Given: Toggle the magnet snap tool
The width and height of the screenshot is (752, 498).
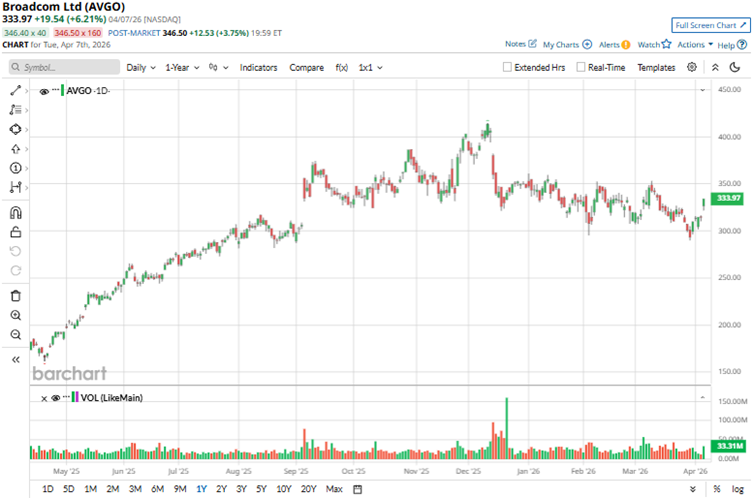Looking at the screenshot, I should coord(15,213).
